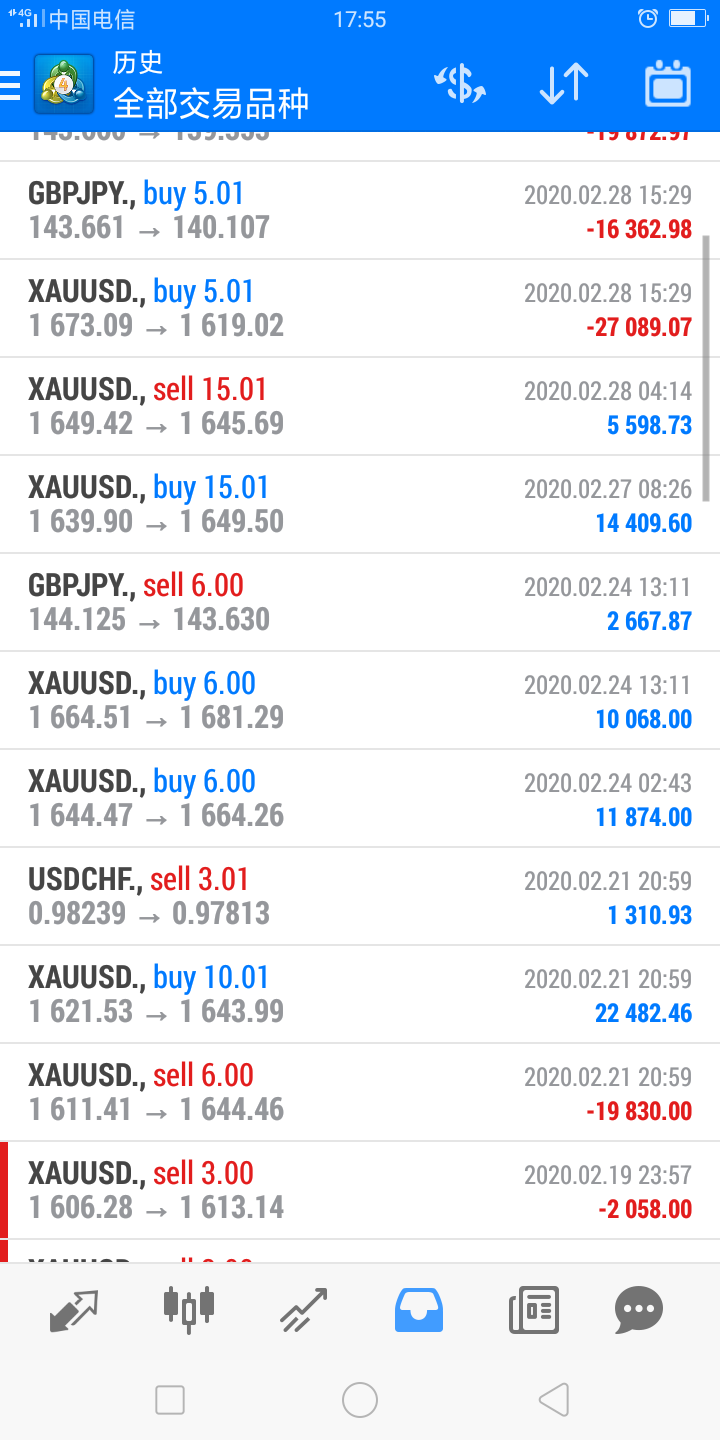Tap the sort order arrows icon
Screen dimensions: 720x1440
563,84
